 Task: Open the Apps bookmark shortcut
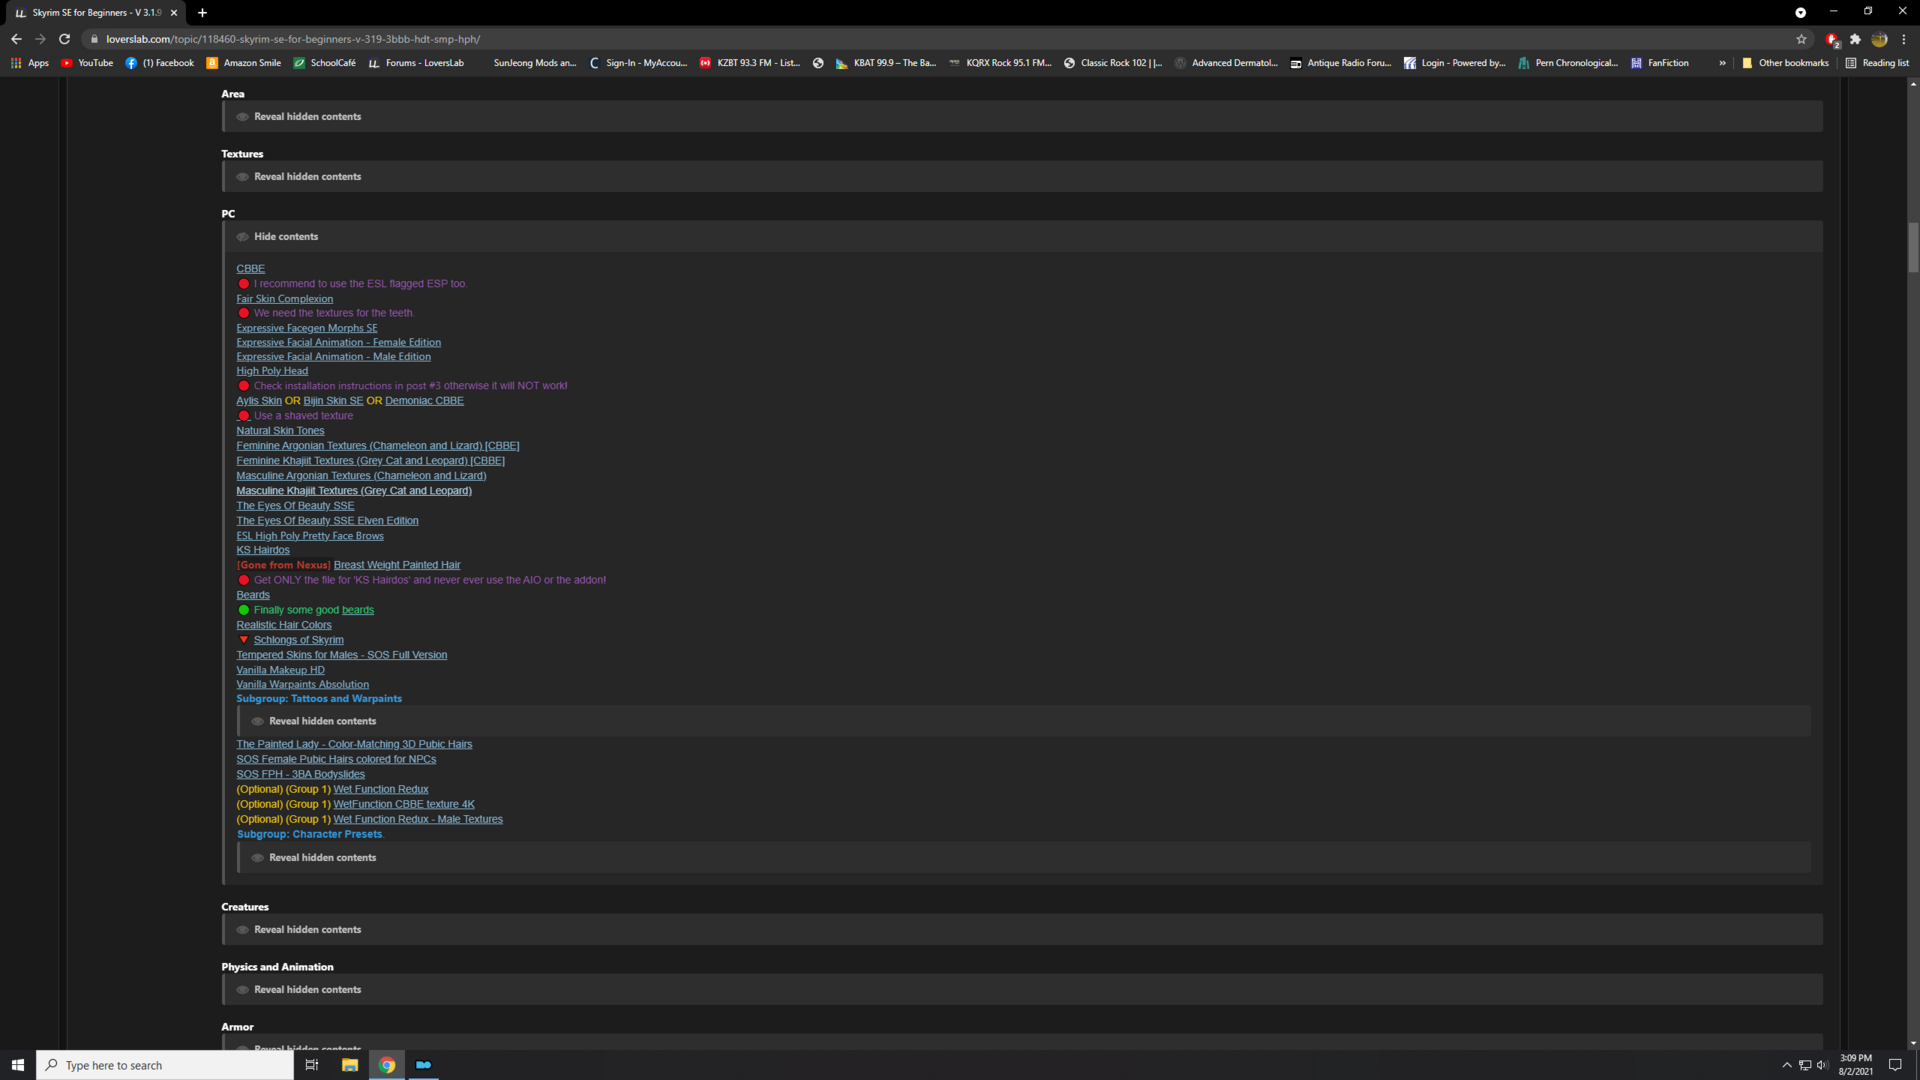[29, 63]
